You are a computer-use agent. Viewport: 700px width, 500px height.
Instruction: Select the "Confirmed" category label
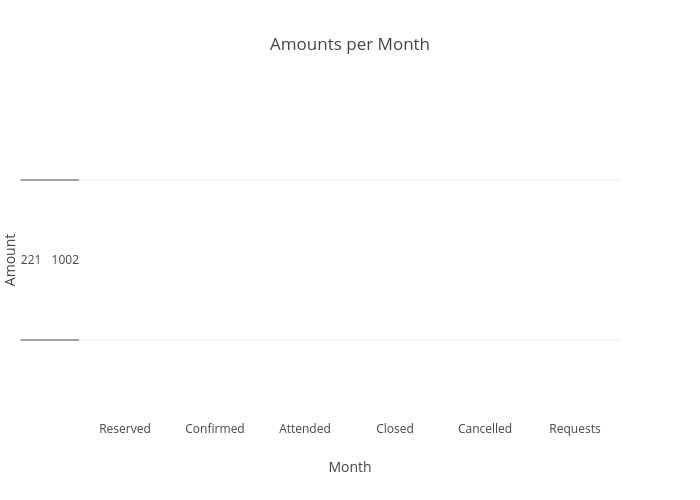tap(214, 429)
